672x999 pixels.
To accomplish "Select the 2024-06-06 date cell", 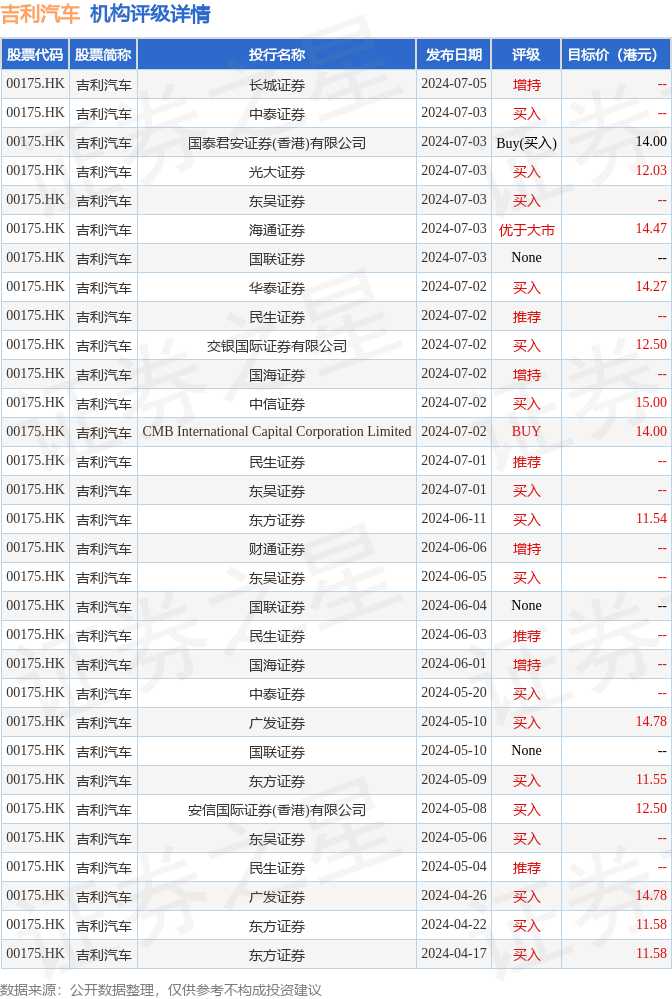I will (454, 548).
